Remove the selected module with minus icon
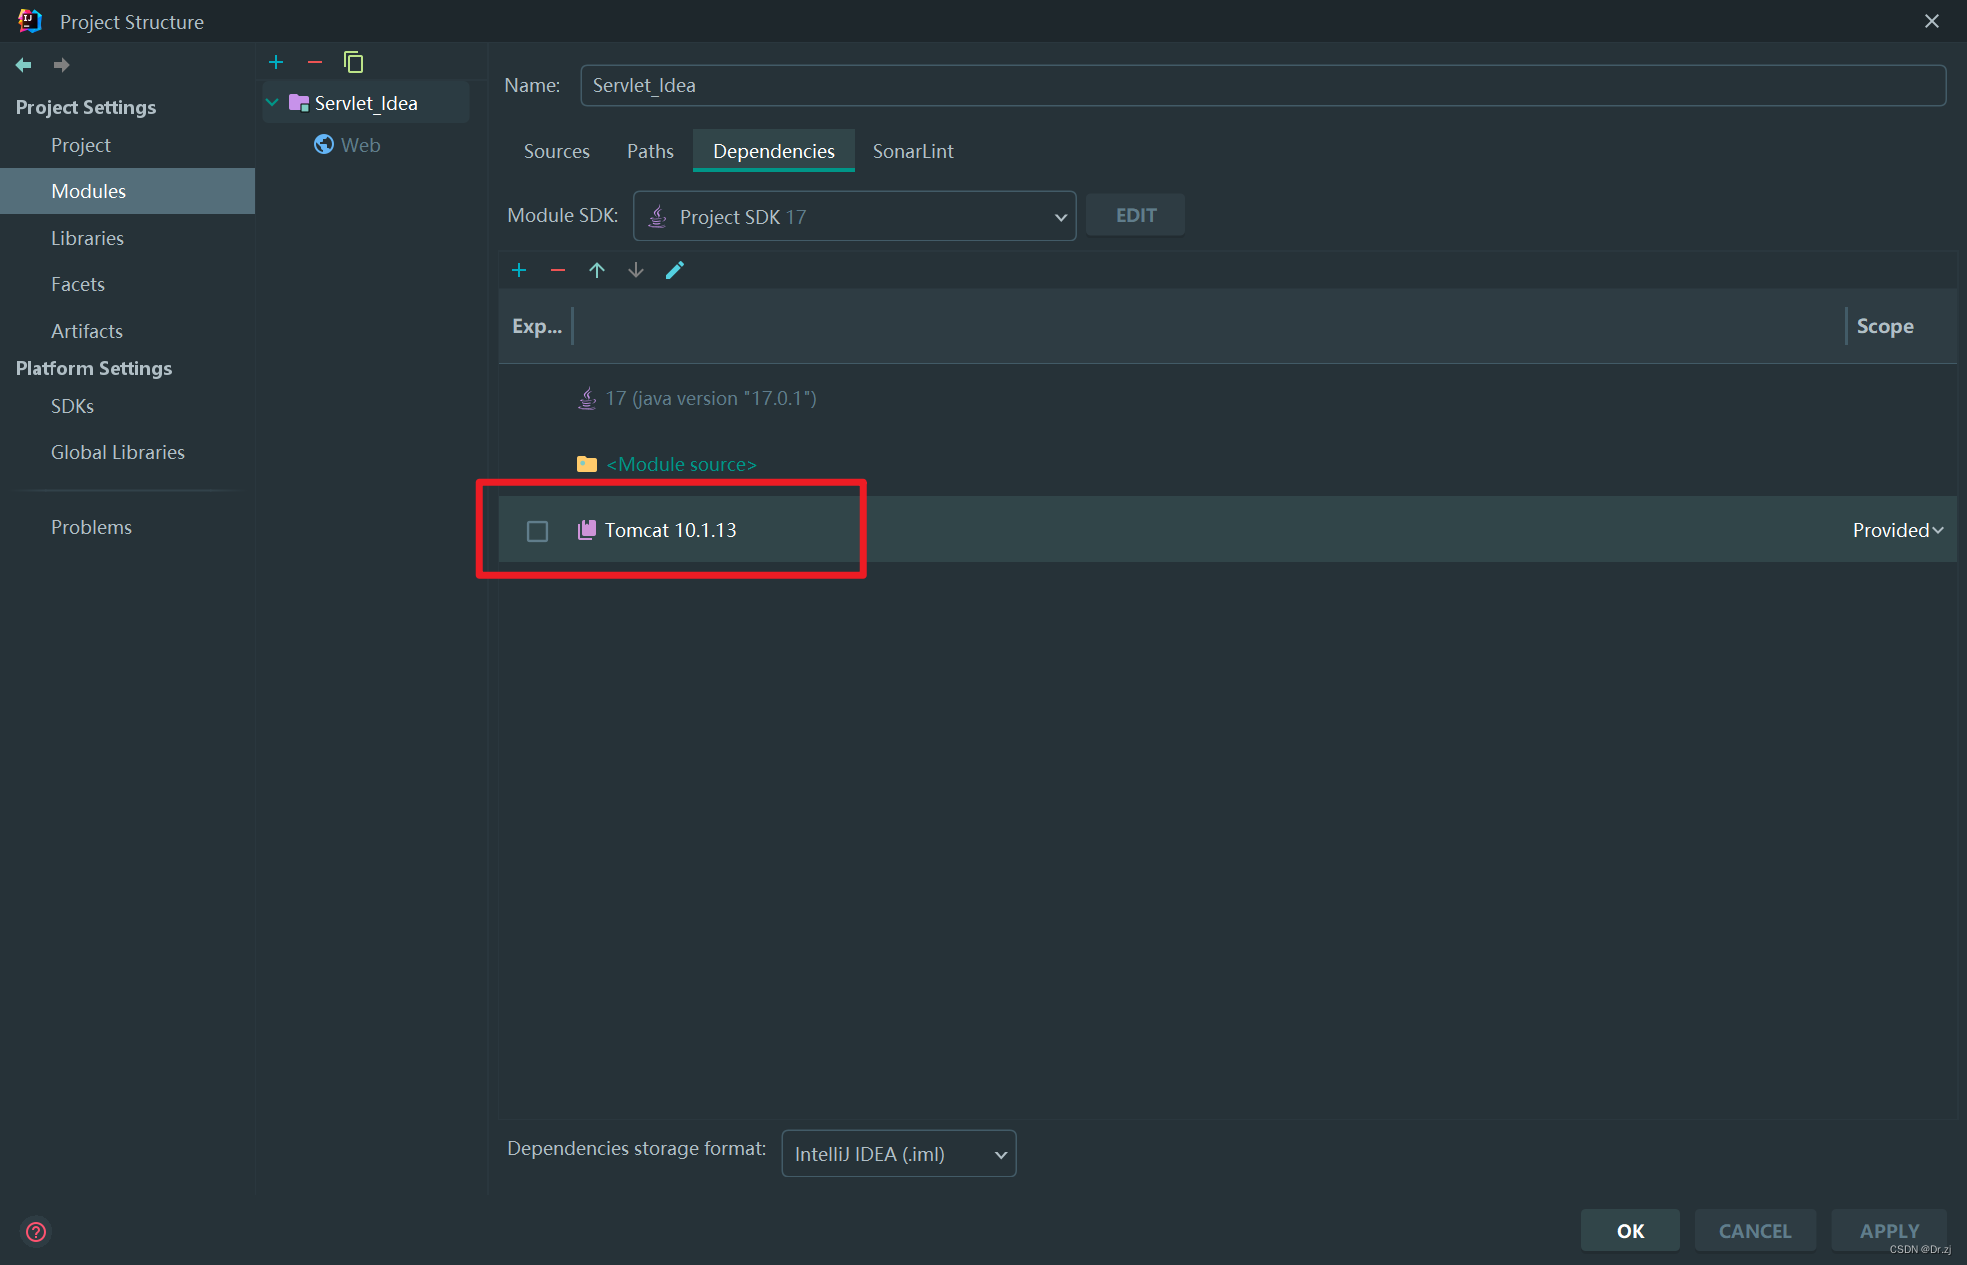 315,62
